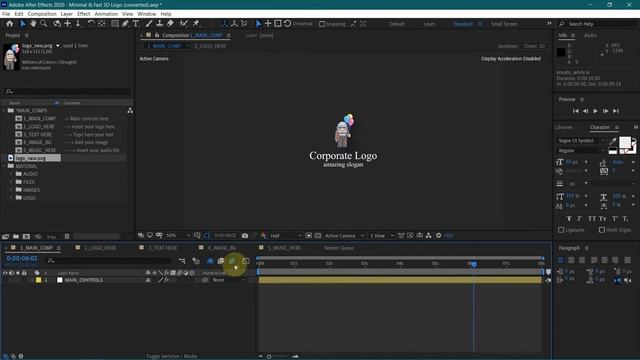Image resolution: width=640 pixels, height=360 pixels.
Task: Open the 50% magnification dropdown
Action: point(178,236)
